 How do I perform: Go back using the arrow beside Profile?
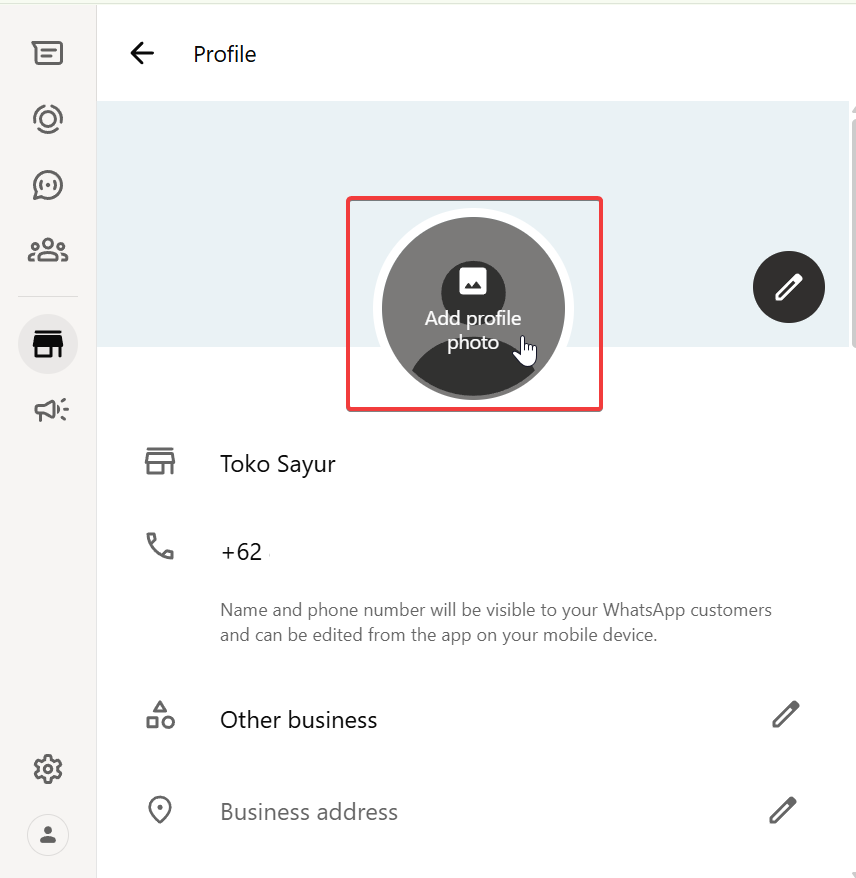tap(142, 54)
